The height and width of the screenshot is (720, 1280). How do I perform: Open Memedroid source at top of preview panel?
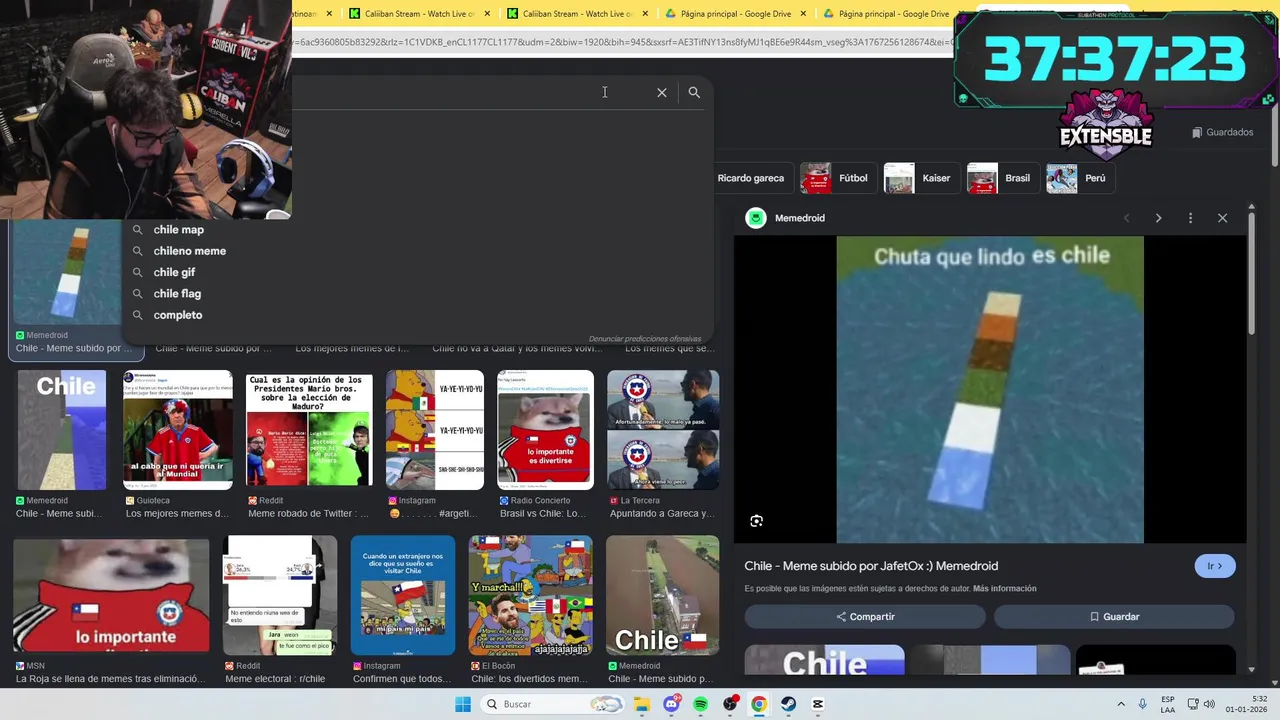pos(786,218)
